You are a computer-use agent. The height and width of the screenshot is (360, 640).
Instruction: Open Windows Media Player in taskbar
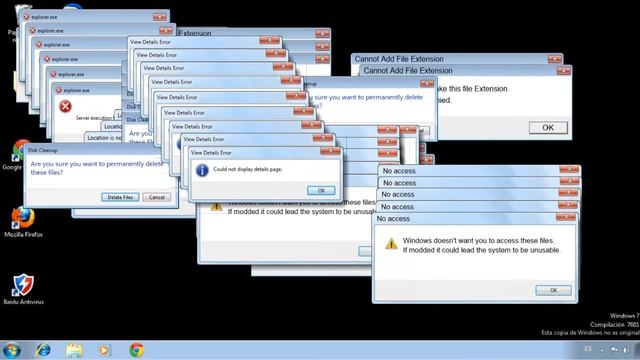(104, 350)
